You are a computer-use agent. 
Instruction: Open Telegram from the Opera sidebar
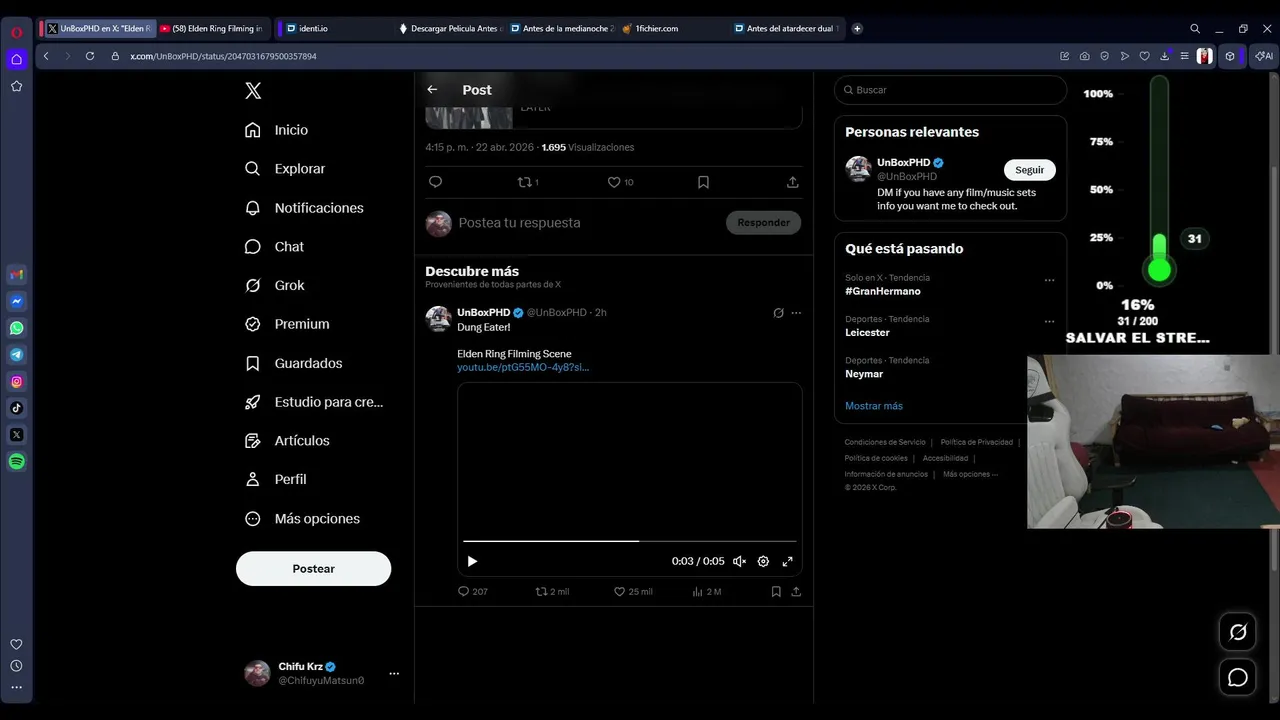[16, 355]
